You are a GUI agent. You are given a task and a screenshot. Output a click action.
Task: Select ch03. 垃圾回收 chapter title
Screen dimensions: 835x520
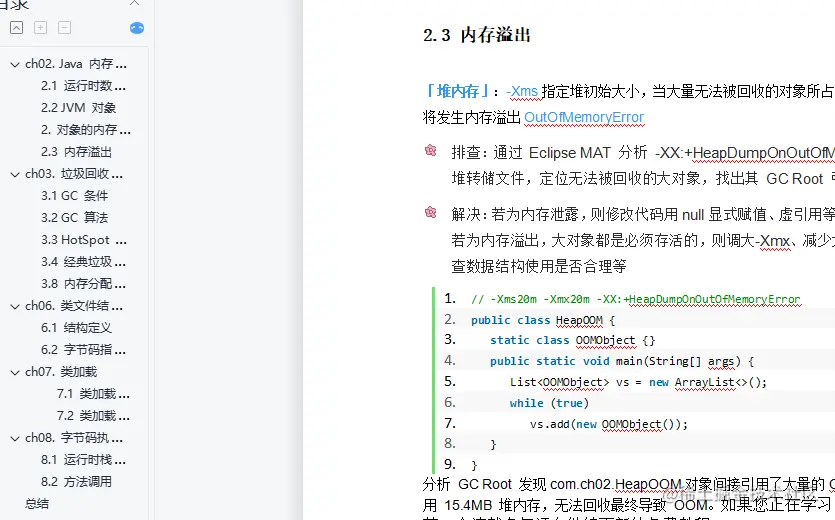point(74,174)
